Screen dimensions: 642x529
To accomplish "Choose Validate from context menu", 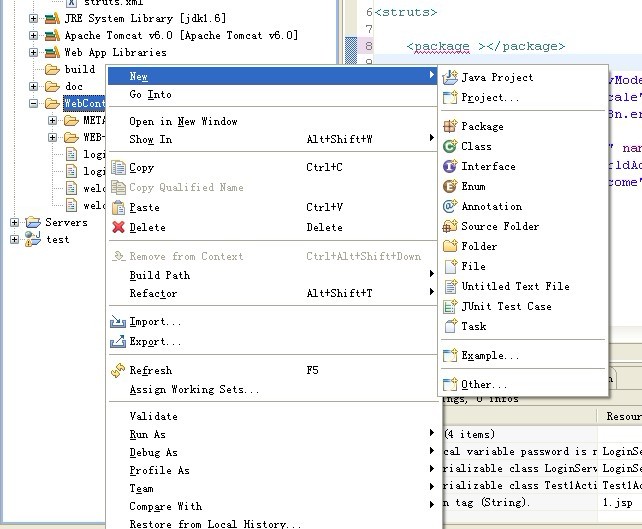I will tap(272, 416).
